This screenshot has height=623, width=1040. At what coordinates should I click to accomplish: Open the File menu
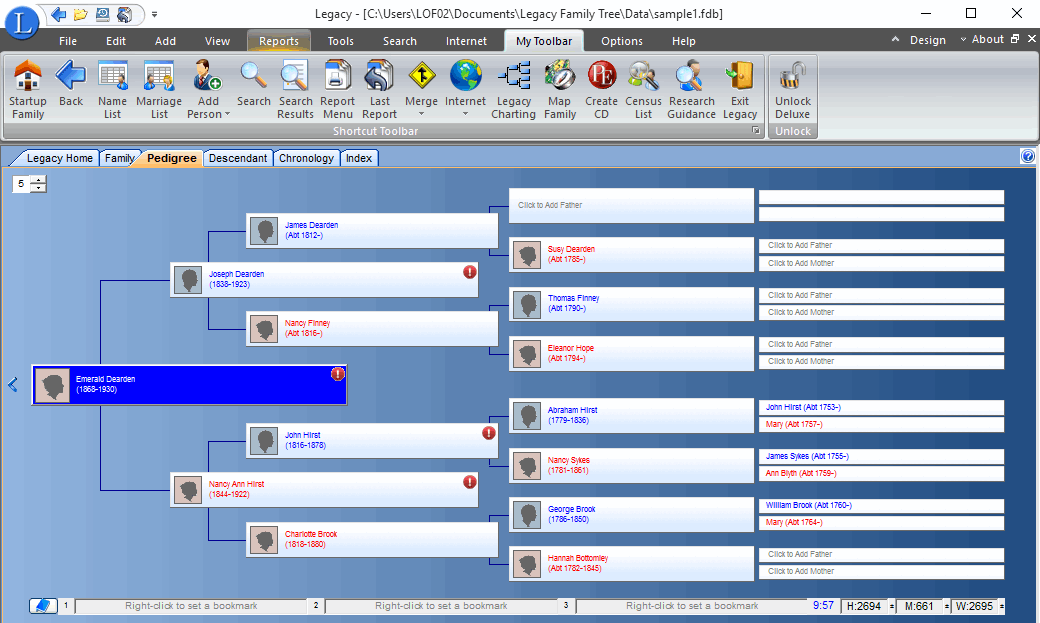point(68,41)
